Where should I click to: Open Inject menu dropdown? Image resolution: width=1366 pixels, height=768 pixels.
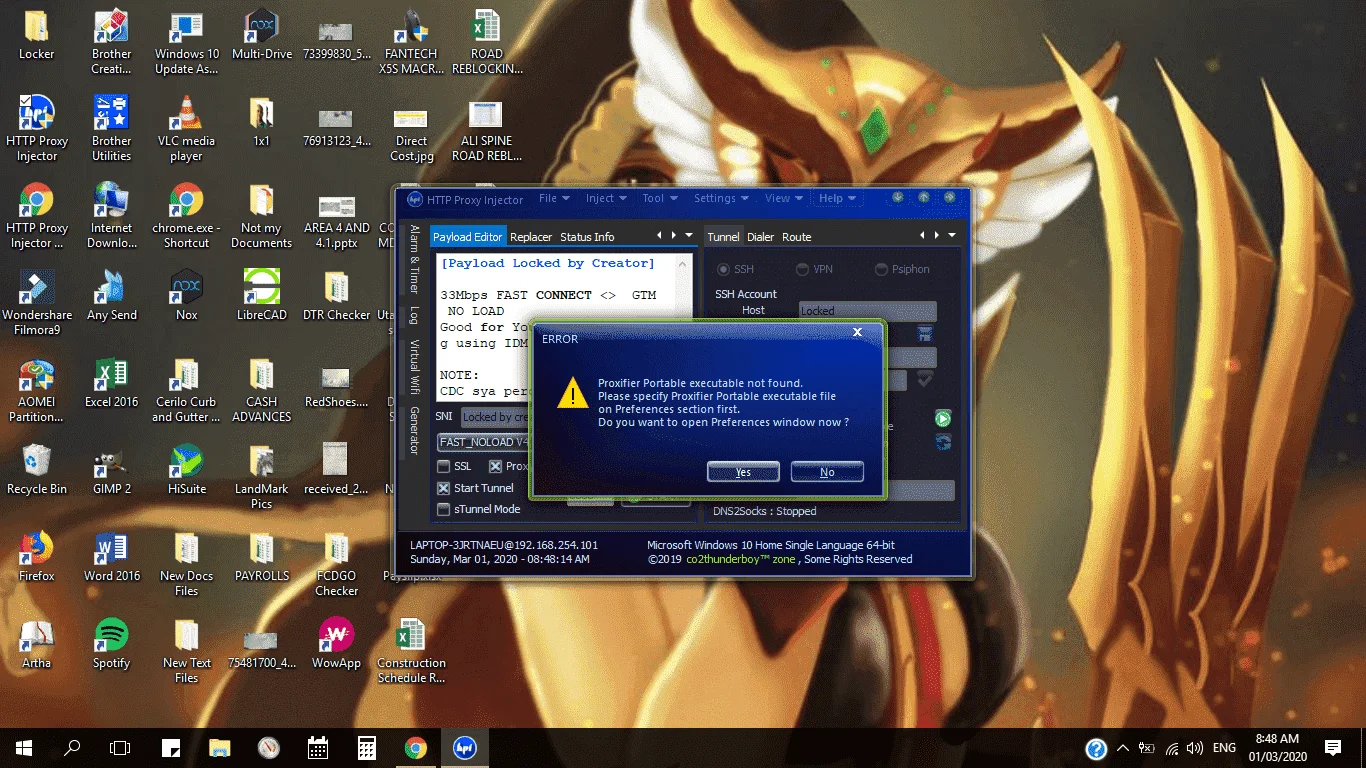(606, 198)
